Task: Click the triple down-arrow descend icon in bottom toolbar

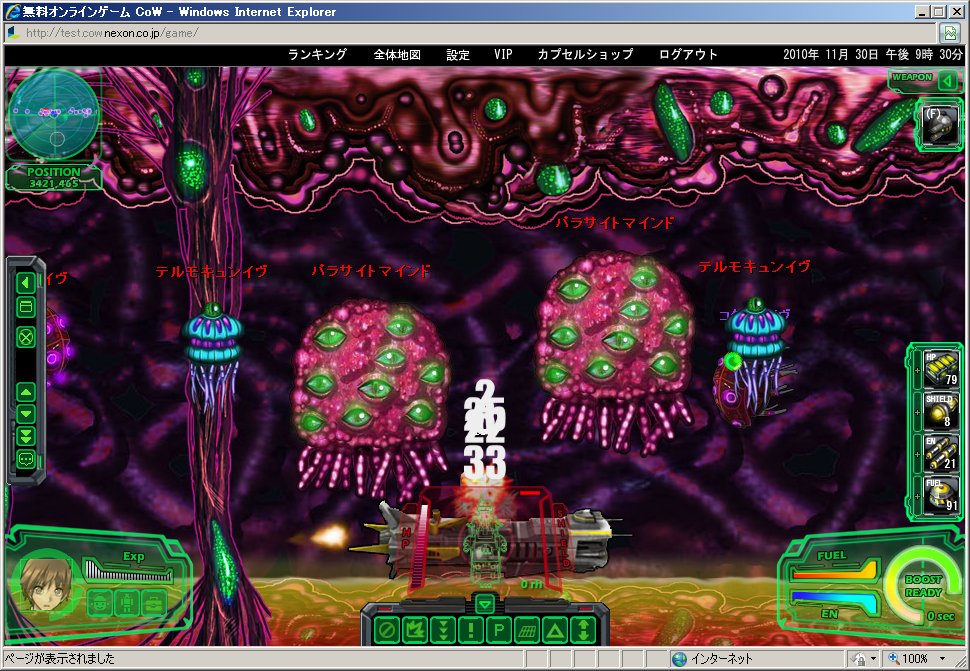Action: pyautogui.click(x=443, y=630)
